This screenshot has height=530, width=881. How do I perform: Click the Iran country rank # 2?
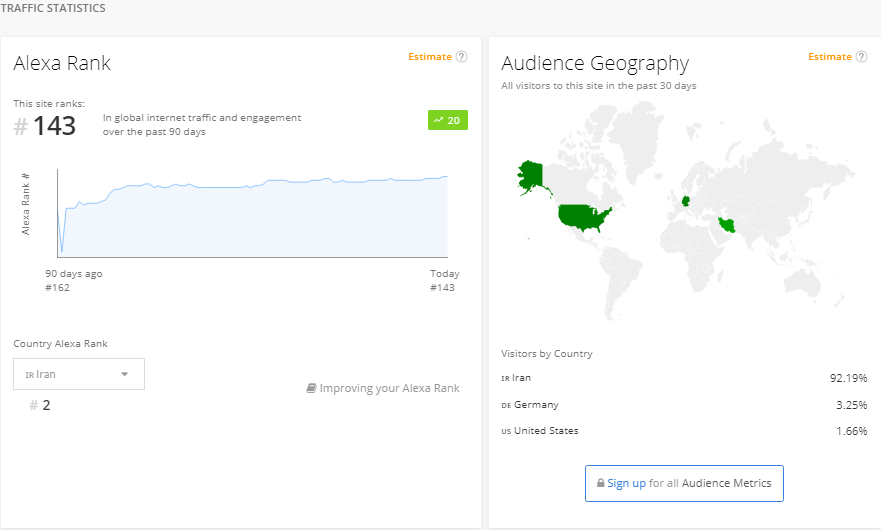coord(40,405)
